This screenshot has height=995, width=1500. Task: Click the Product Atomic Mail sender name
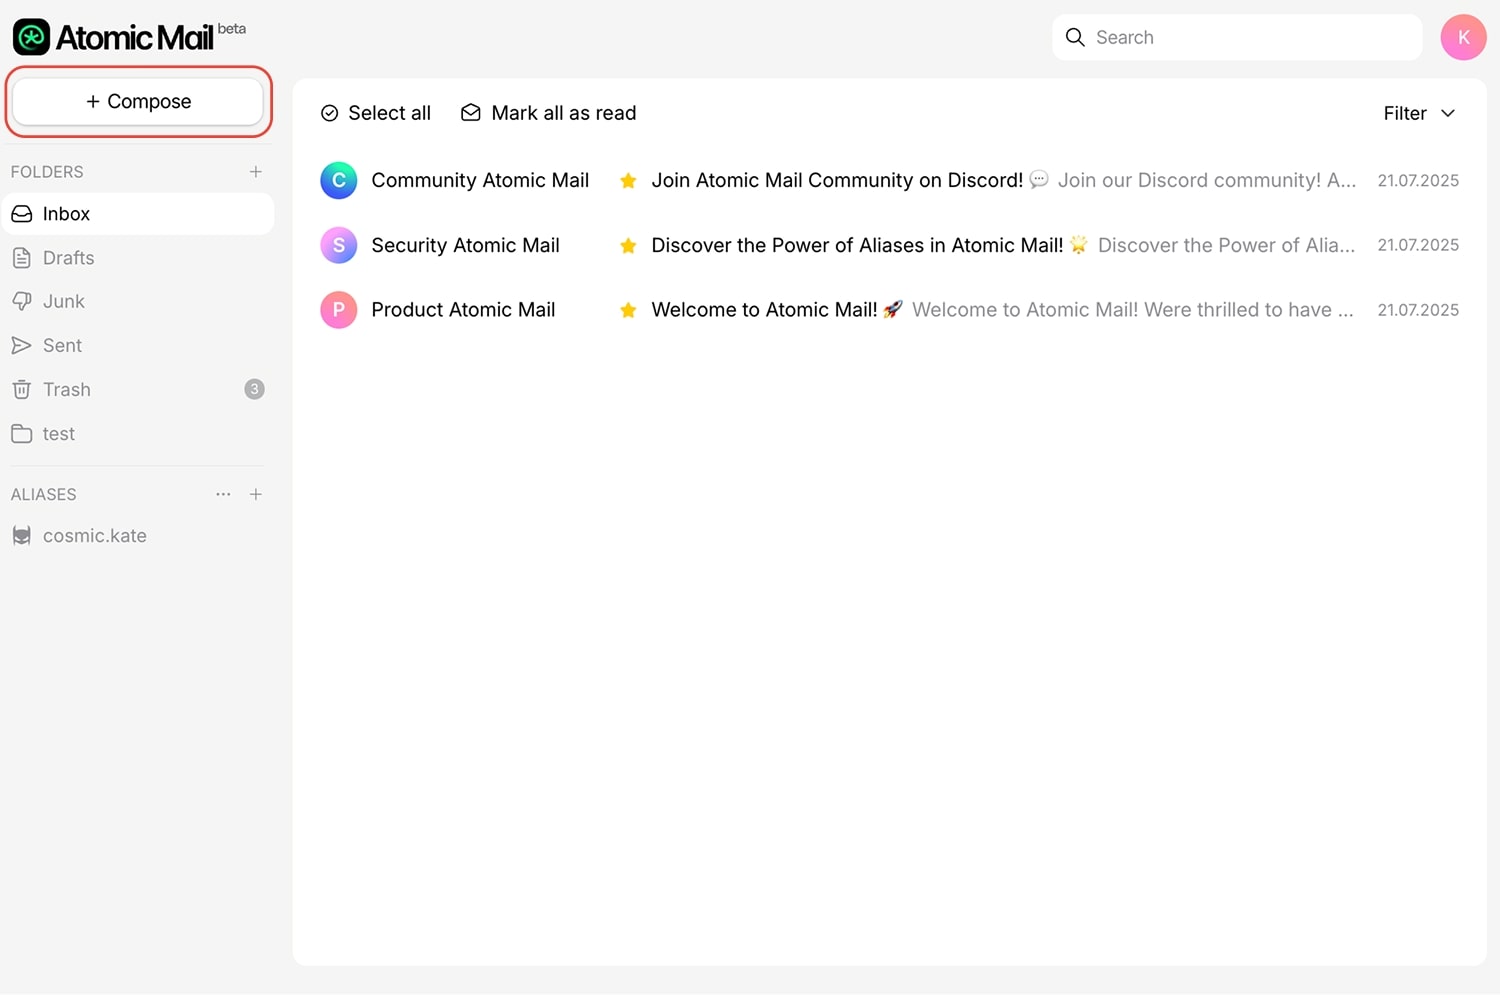point(463,310)
